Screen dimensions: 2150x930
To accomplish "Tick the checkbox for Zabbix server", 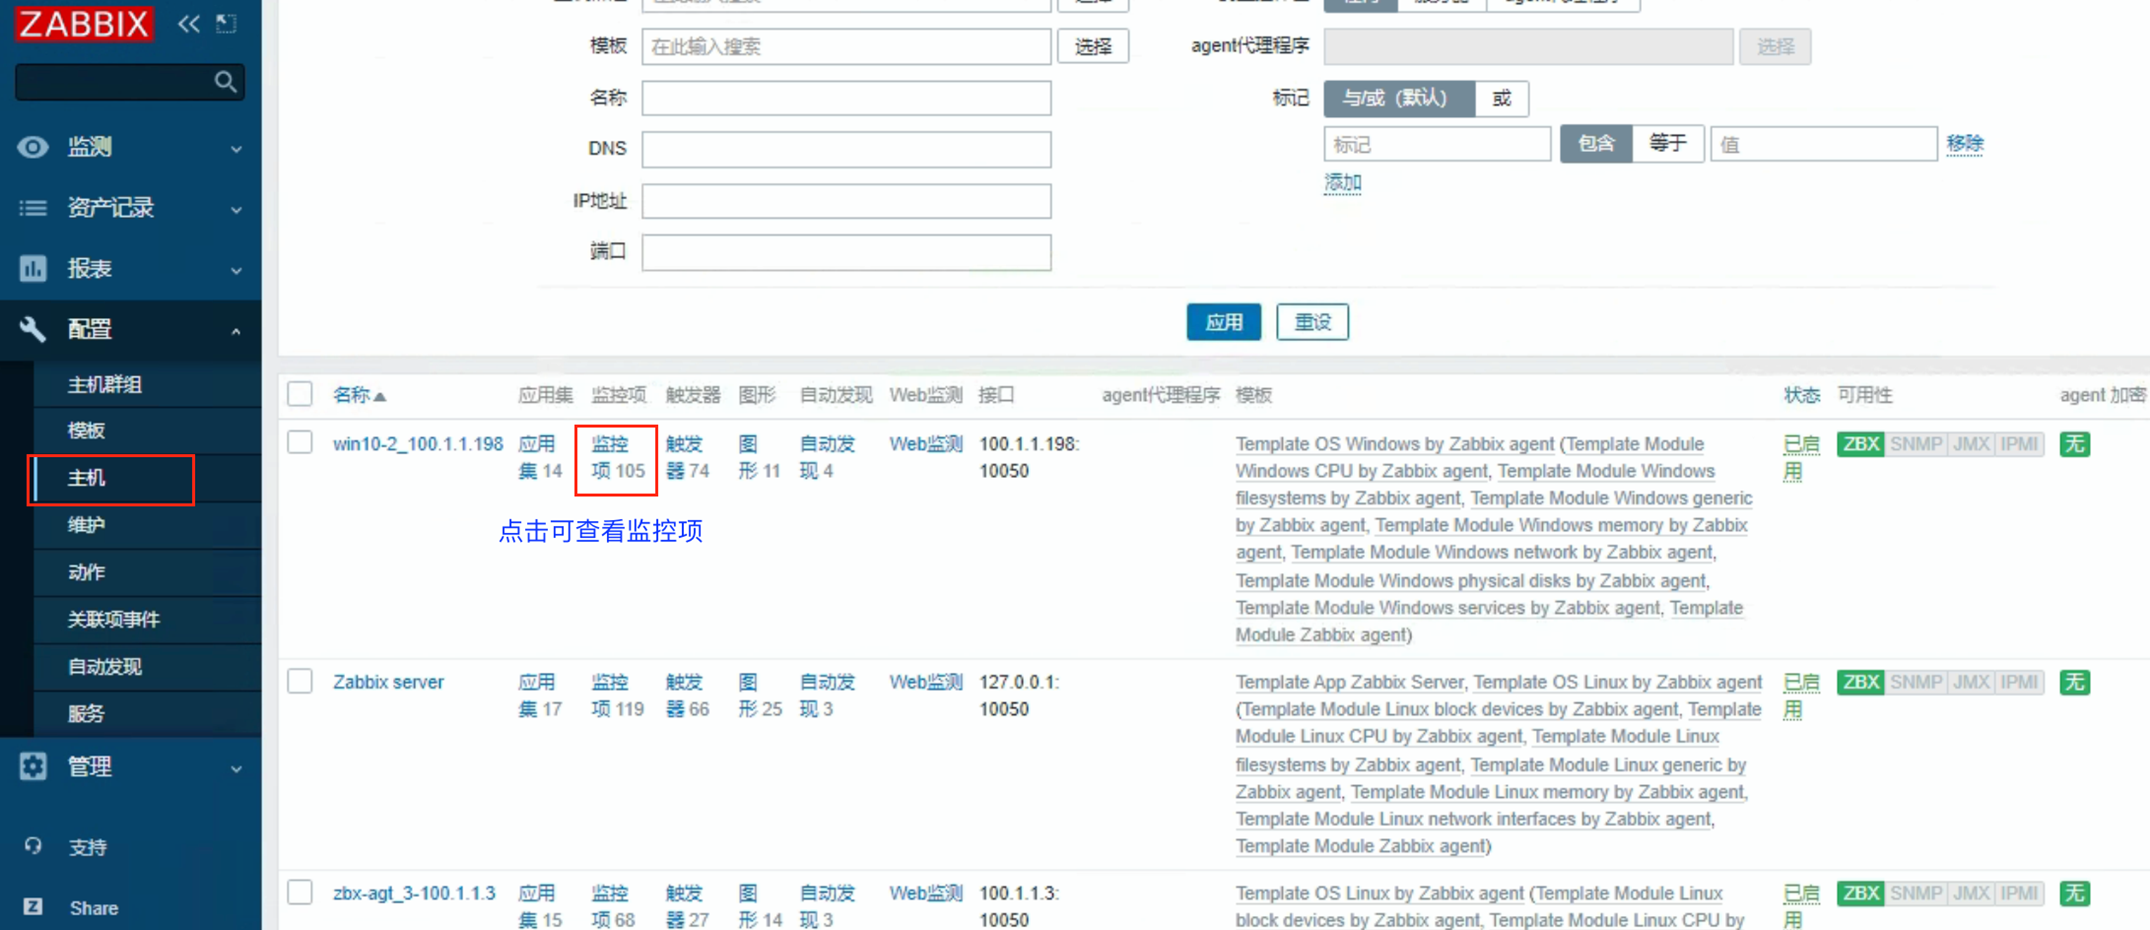I will pyautogui.click(x=300, y=681).
